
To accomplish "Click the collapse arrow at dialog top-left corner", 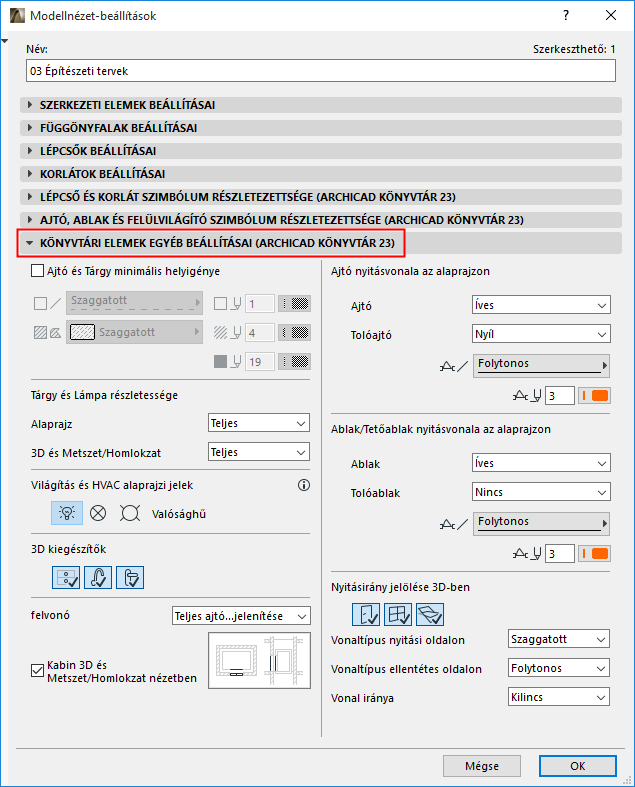I will point(5,41).
